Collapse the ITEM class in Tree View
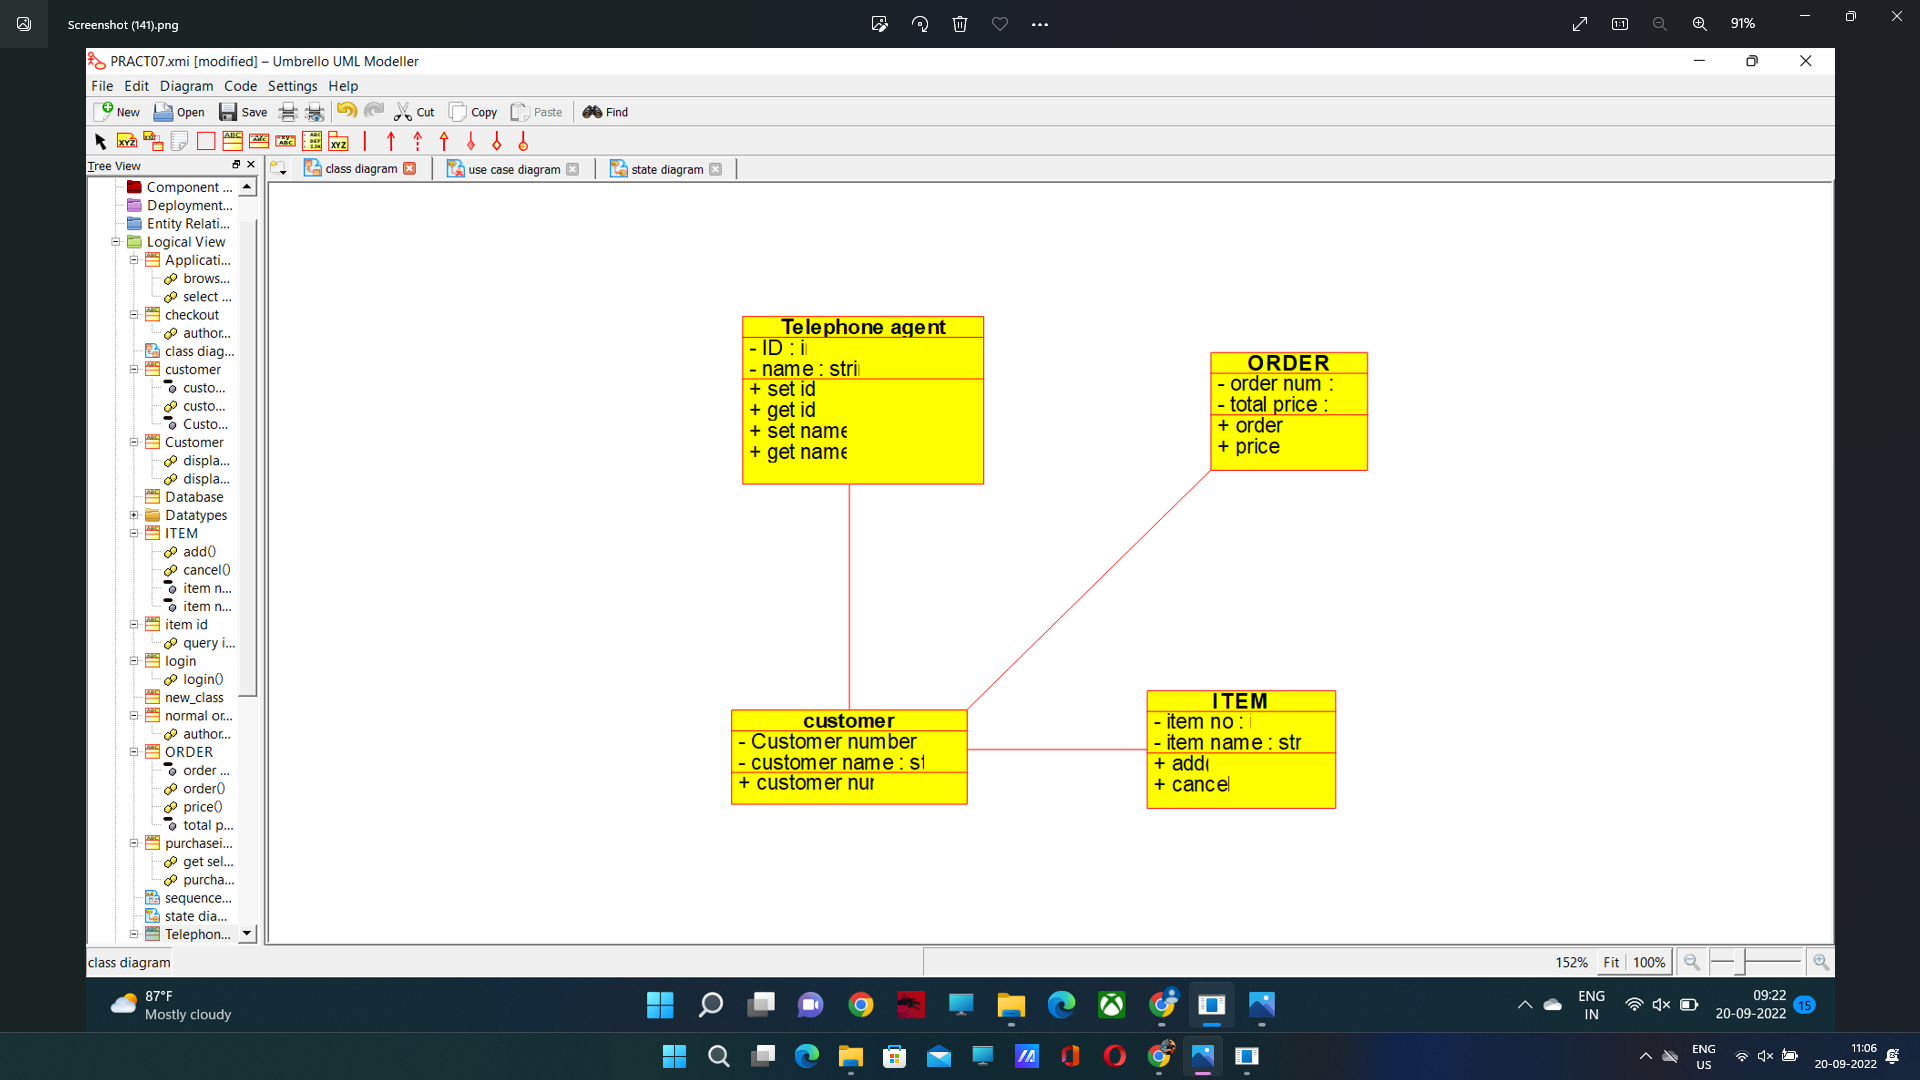Viewport: 1920px width, 1080px height. pyautogui.click(x=135, y=533)
